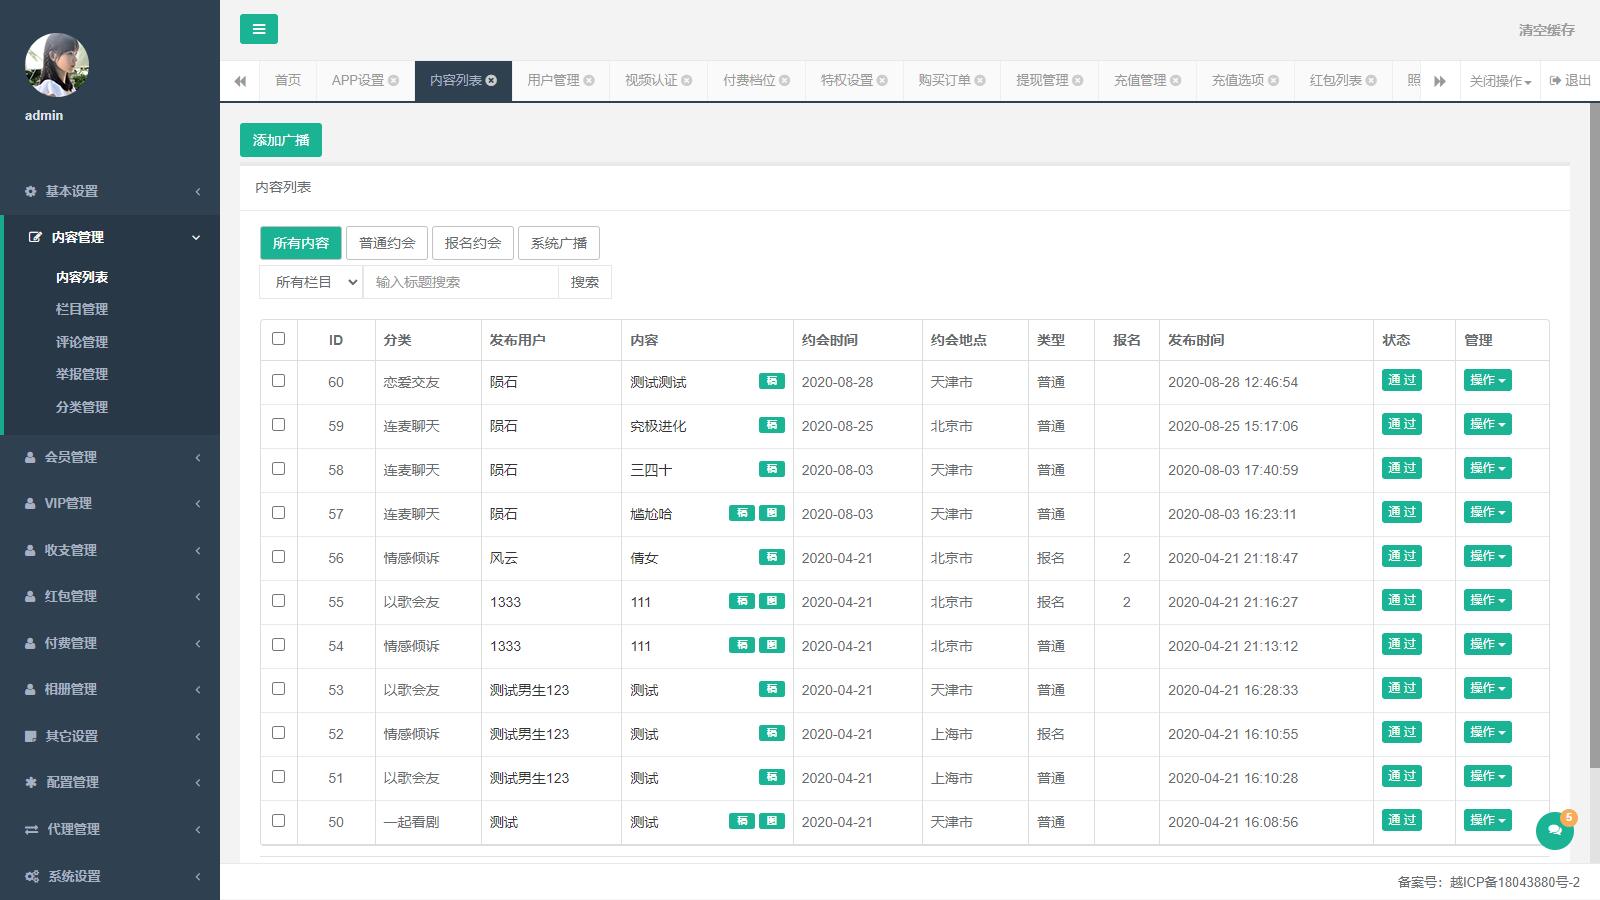Click the green hamburger menu toggle icon
Viewport: 1600px width, 900px height.
click(x=258, y=29)
